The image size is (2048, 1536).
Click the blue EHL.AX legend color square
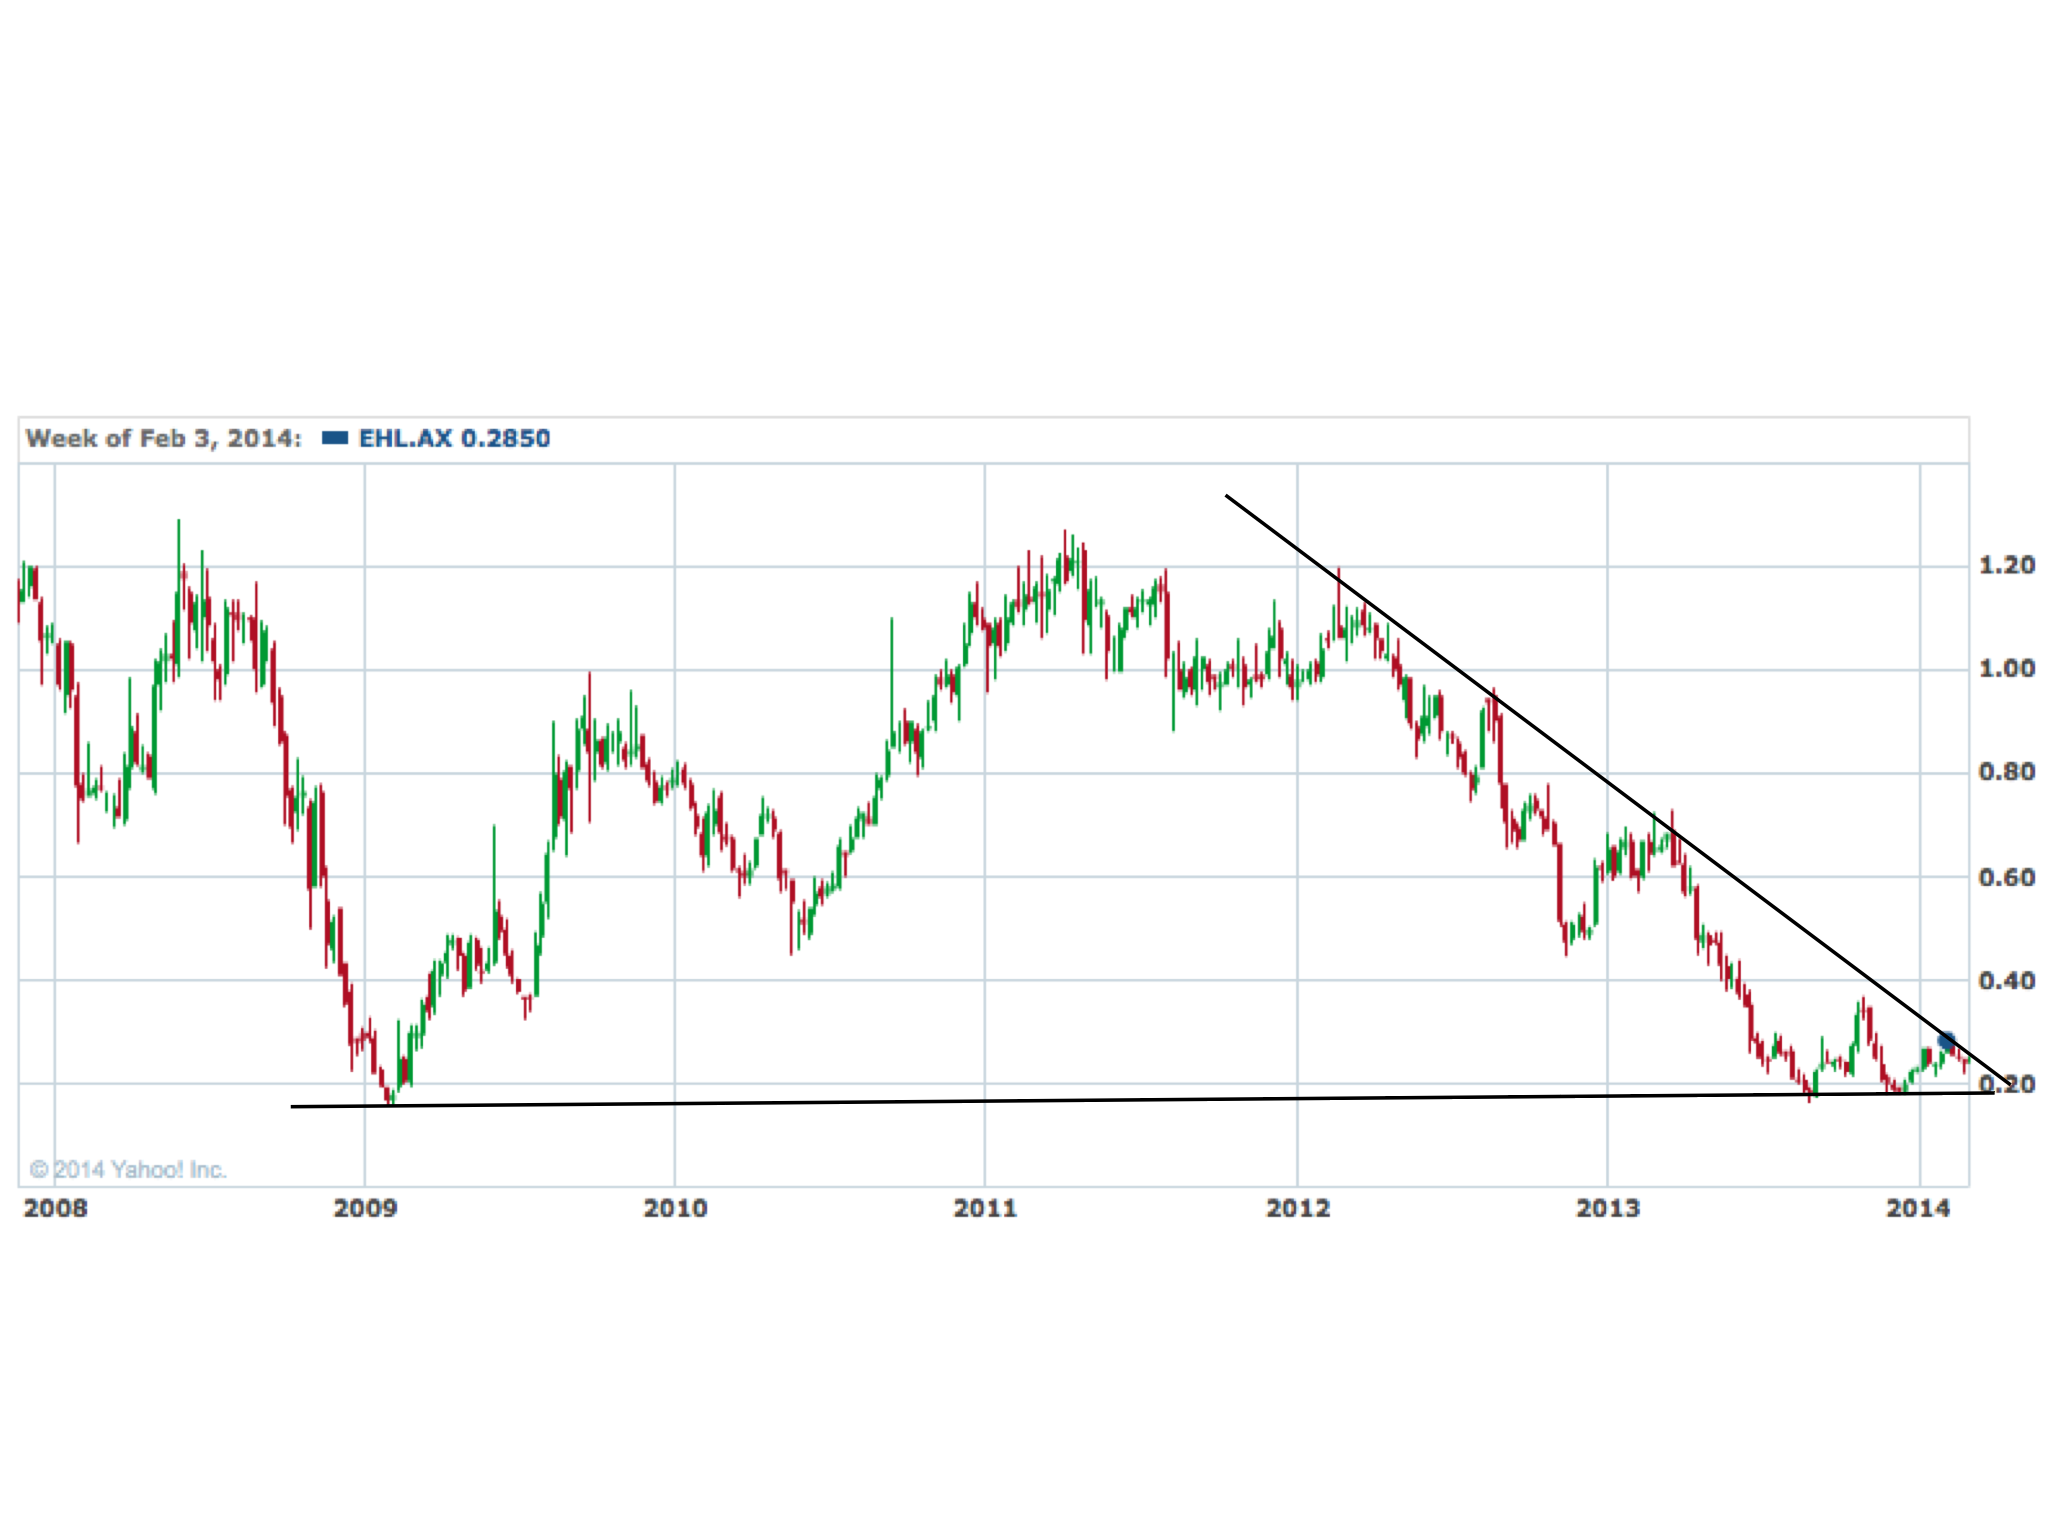click(335, 438)
